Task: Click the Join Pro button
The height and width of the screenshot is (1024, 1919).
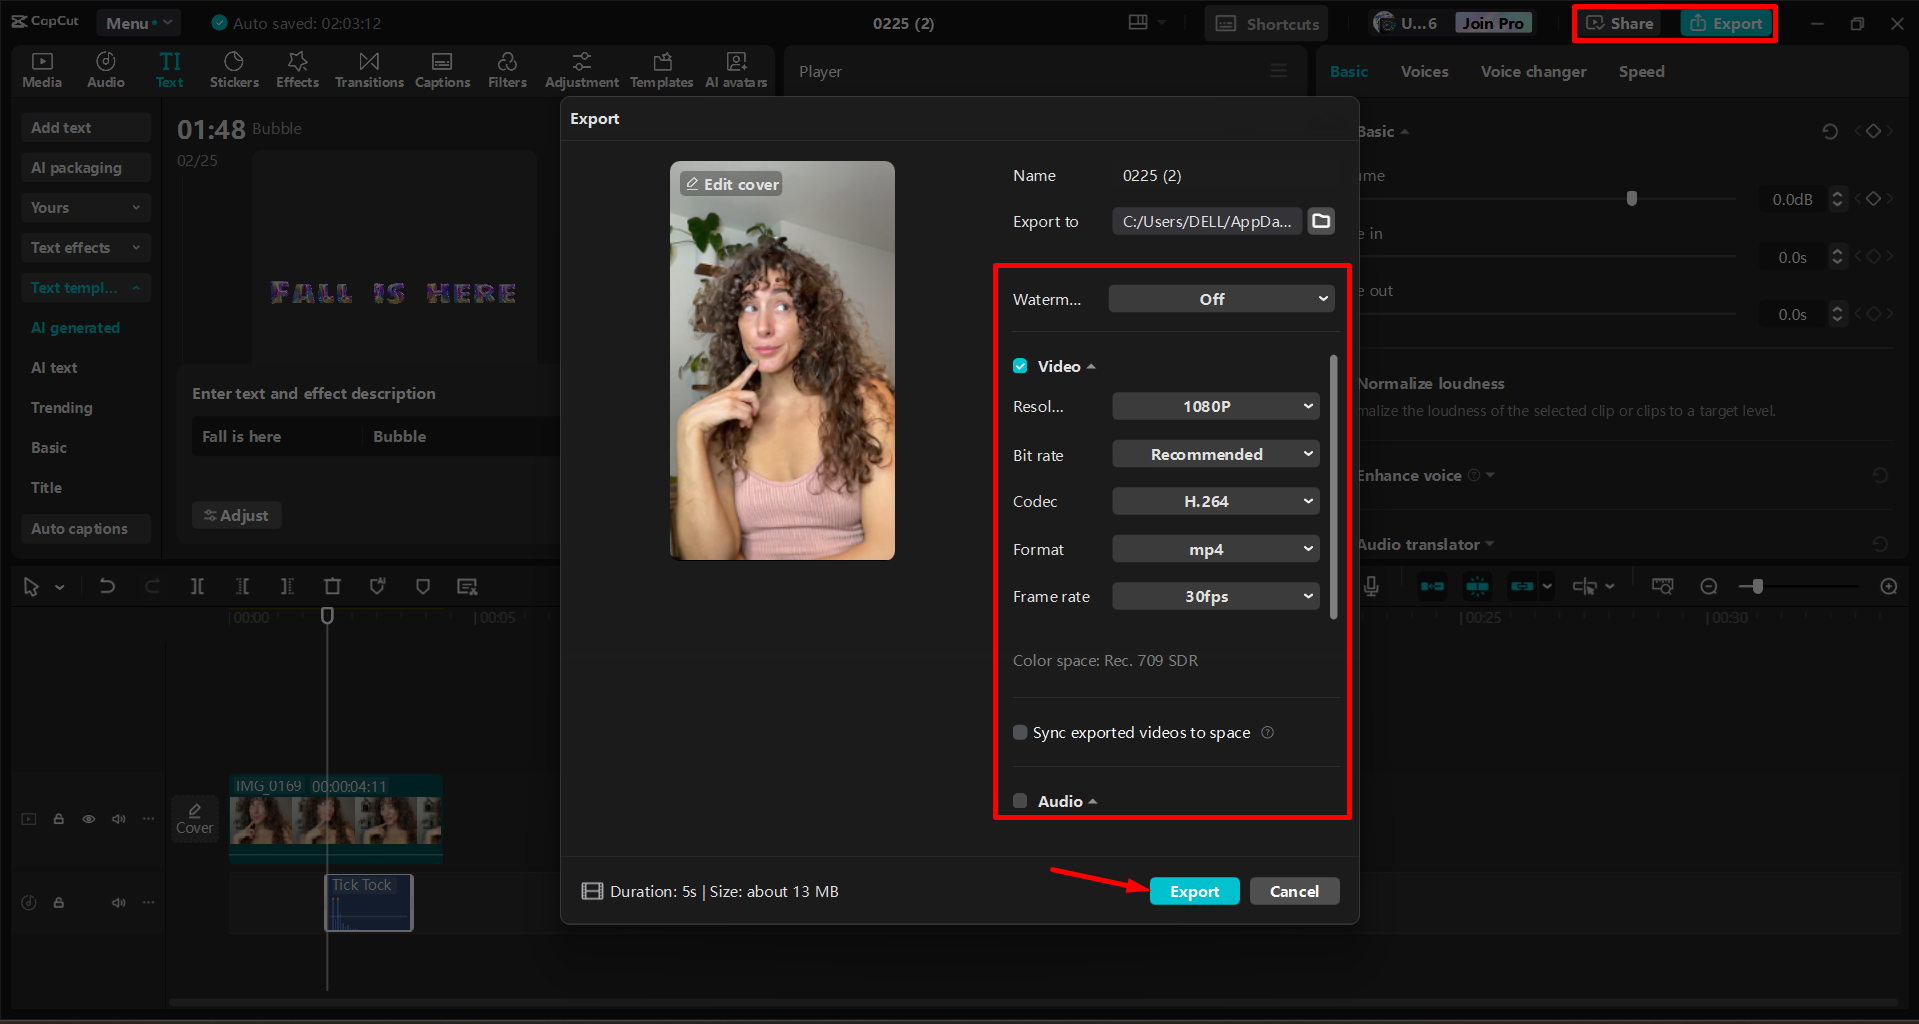Action: pos(1492,22)
